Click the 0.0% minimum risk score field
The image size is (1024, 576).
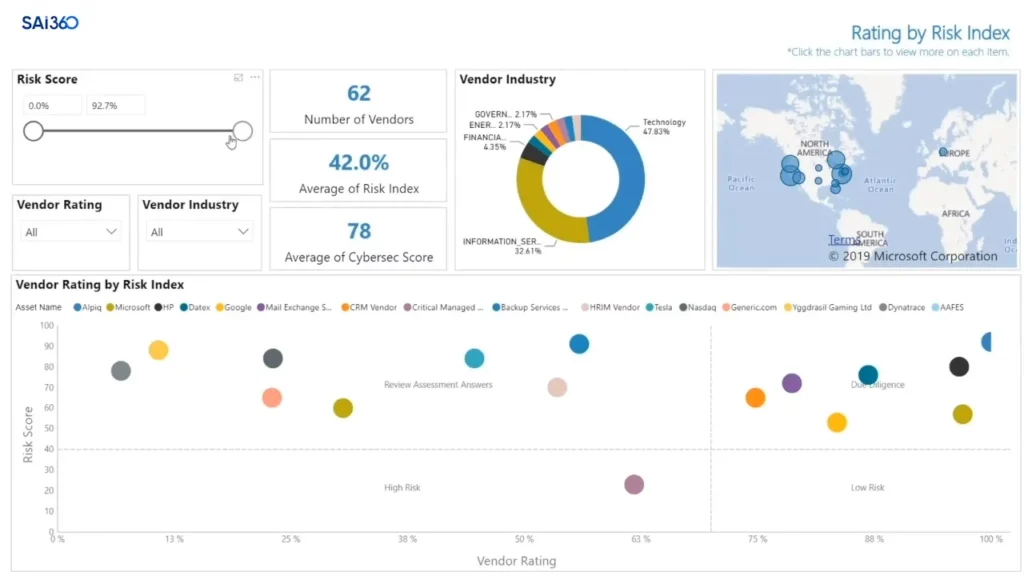tap(52, 105)
